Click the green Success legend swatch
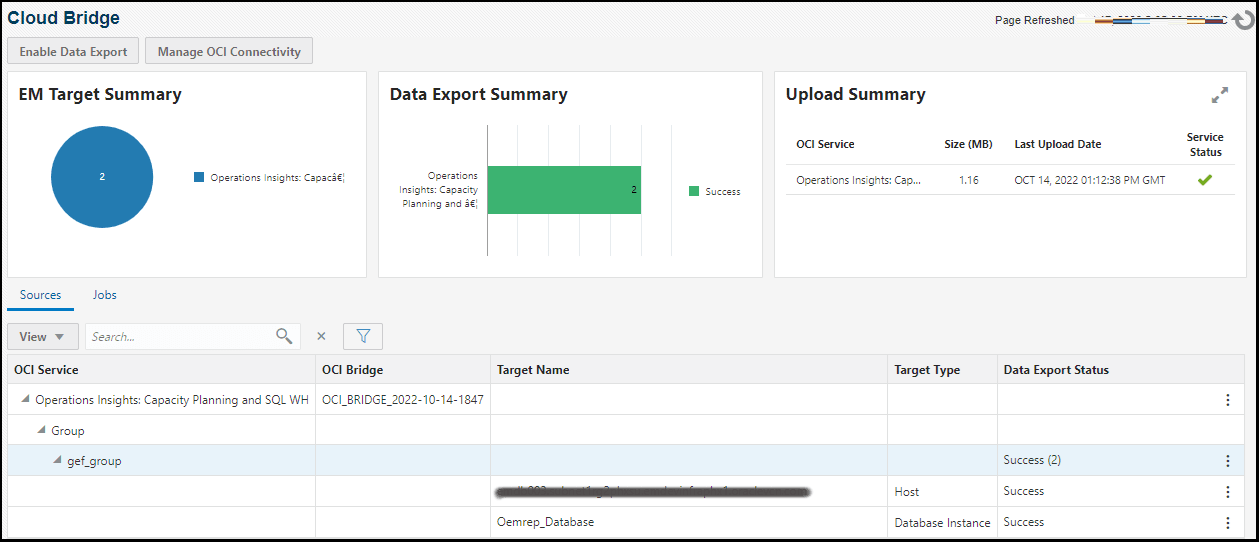The height and width of the screenshot is (542, 1259). pyautogui.click(x=694, y=191)
